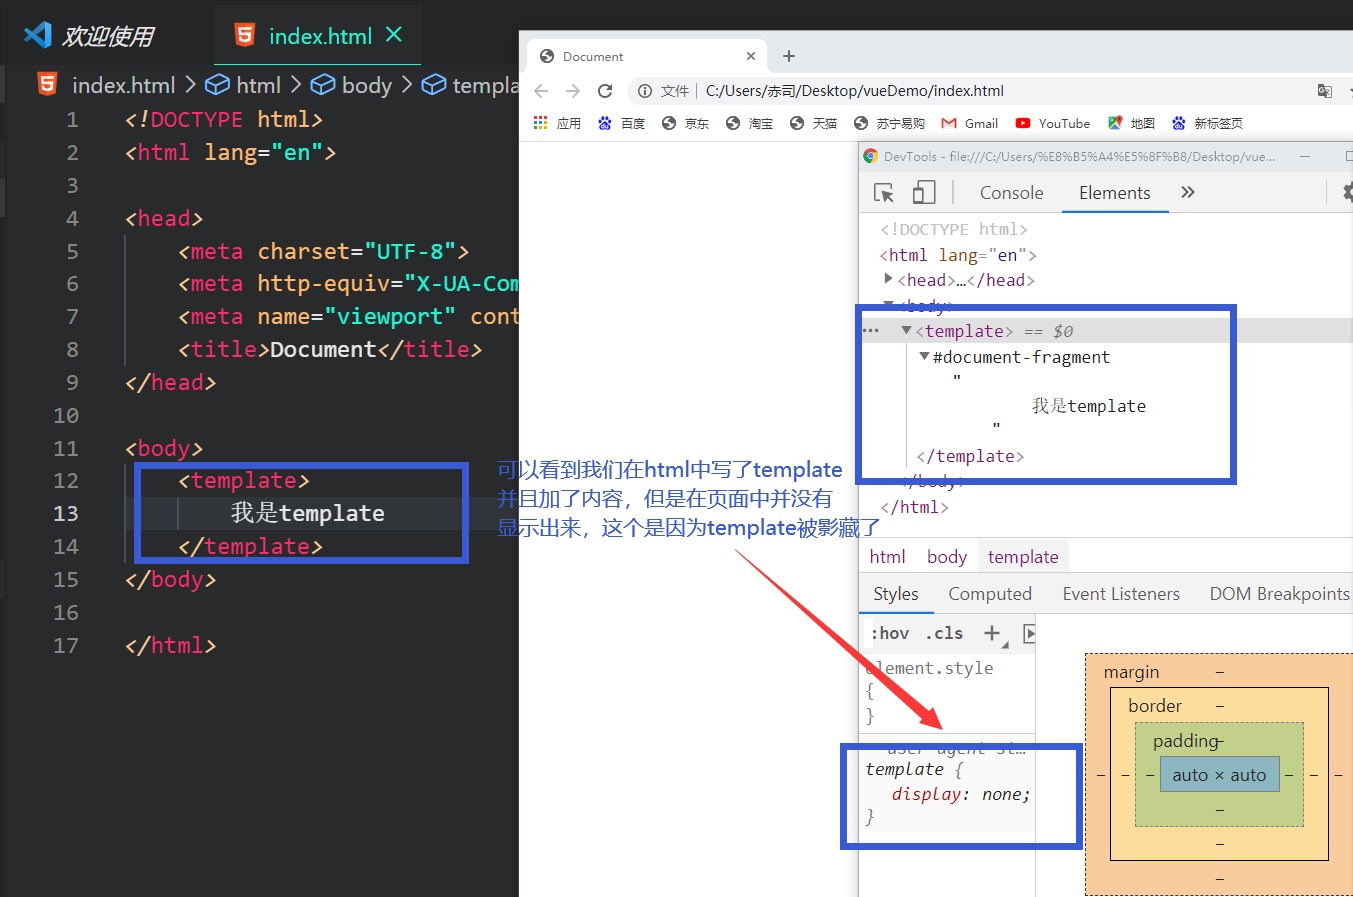Click the translate icon in address bar
The height and width of the screenshot is (897, 1353).
tap(1325, 91)
